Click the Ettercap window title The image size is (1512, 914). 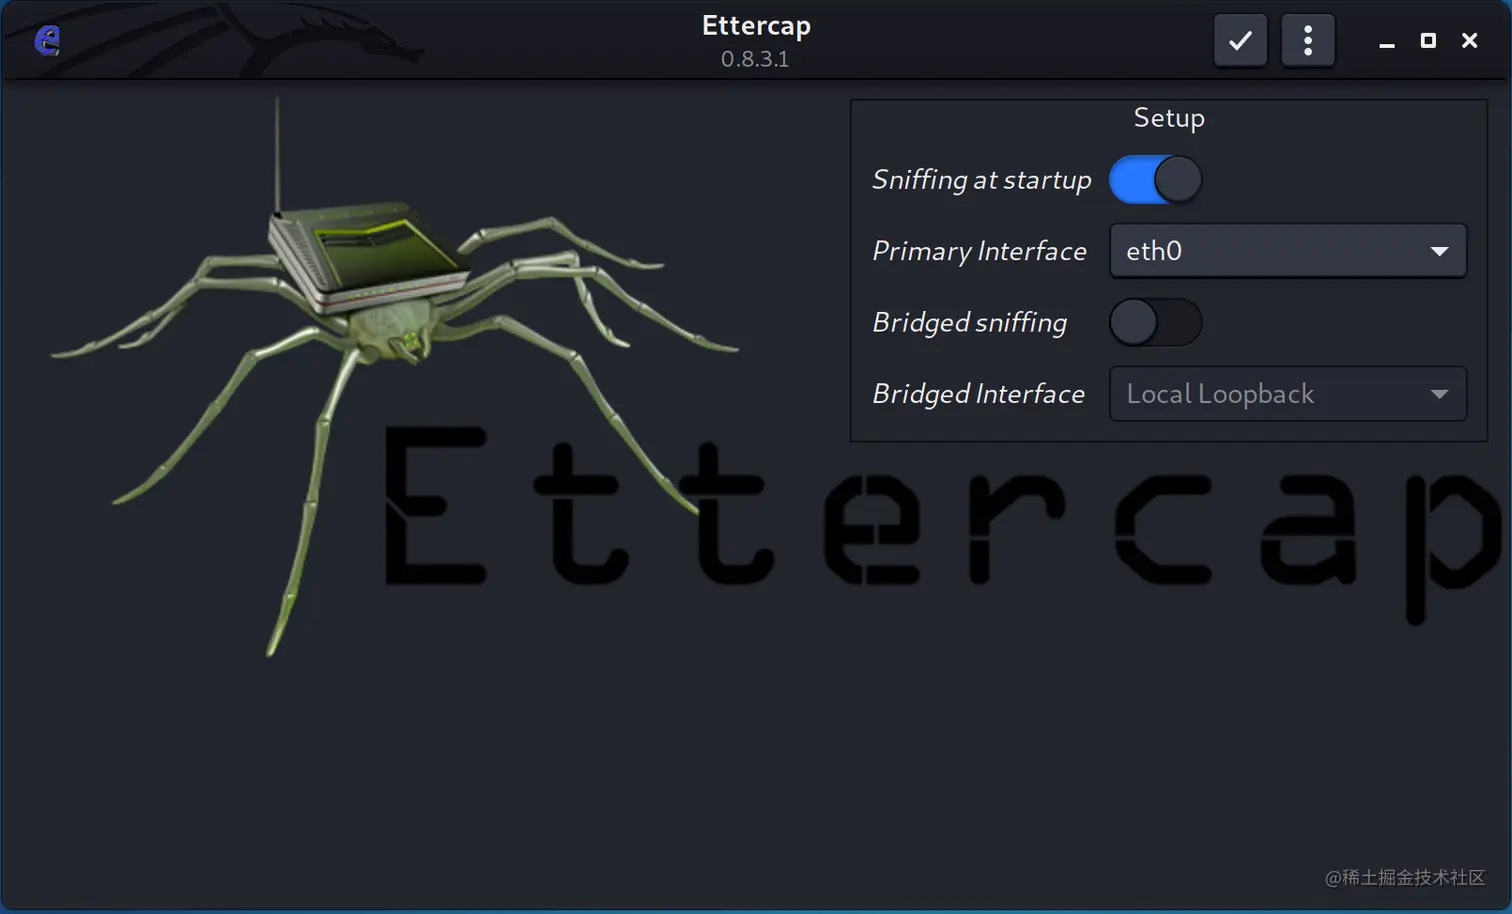click(755, 25)
